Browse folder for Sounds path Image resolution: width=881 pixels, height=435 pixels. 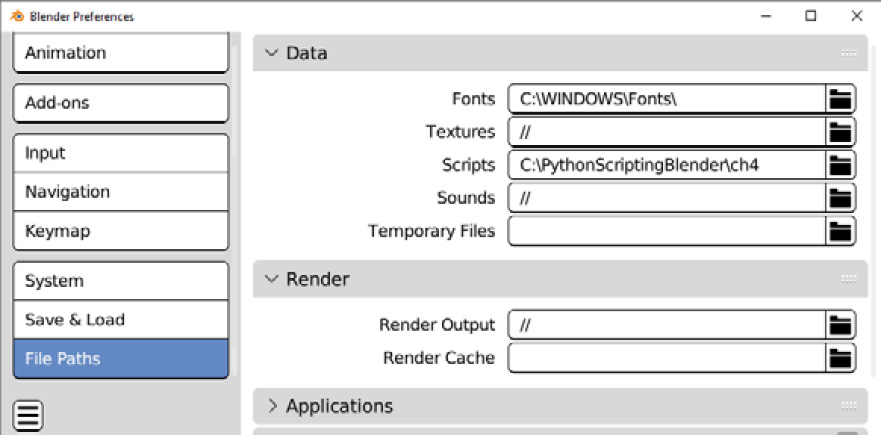[x=841, y=198]
